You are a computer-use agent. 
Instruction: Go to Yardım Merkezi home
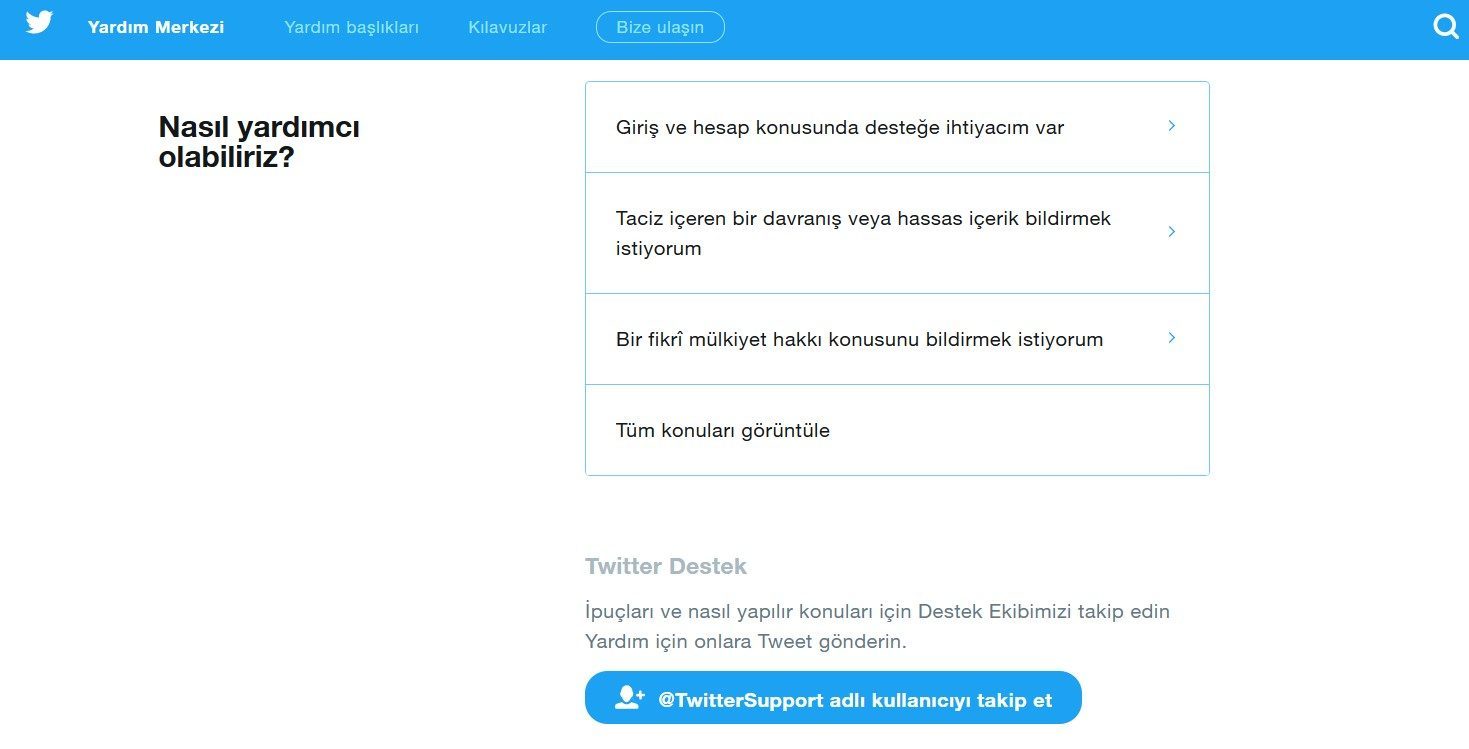point(156,27)
